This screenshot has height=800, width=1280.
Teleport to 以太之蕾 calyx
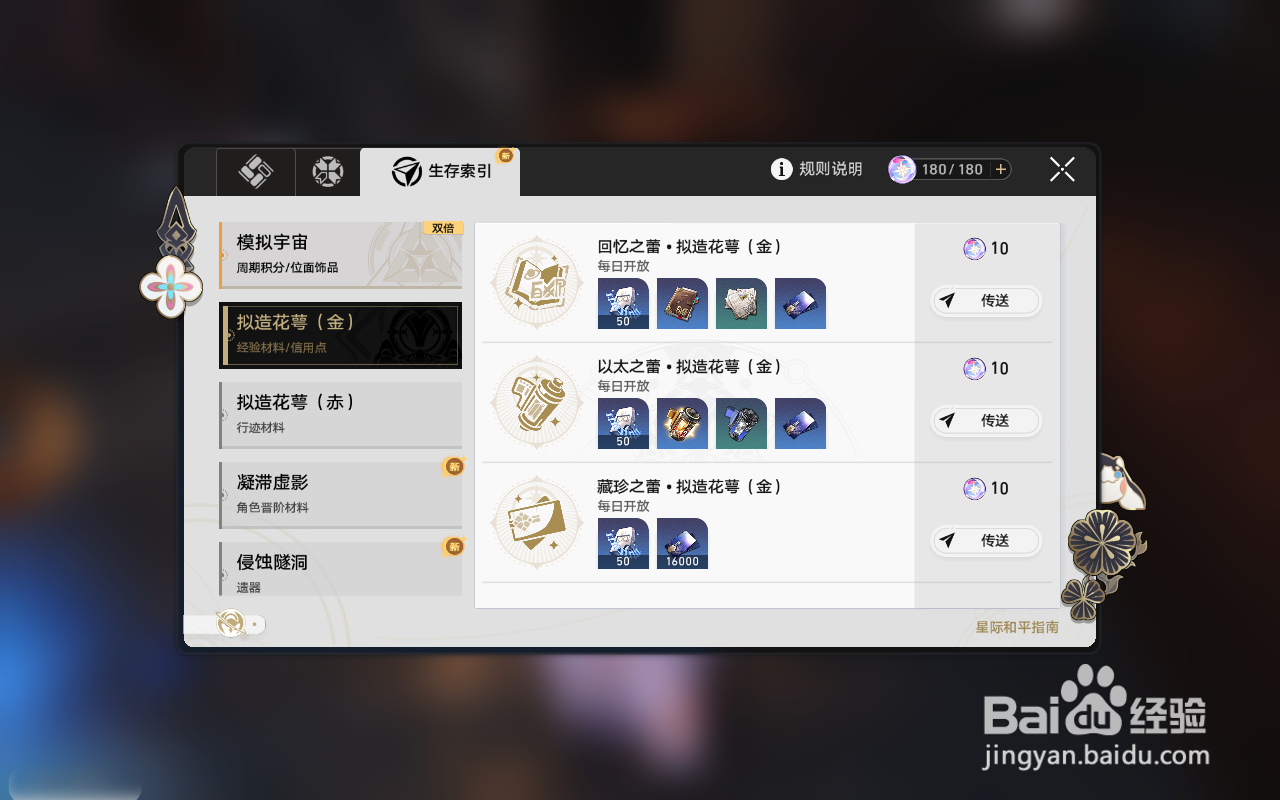click(986, 420)
